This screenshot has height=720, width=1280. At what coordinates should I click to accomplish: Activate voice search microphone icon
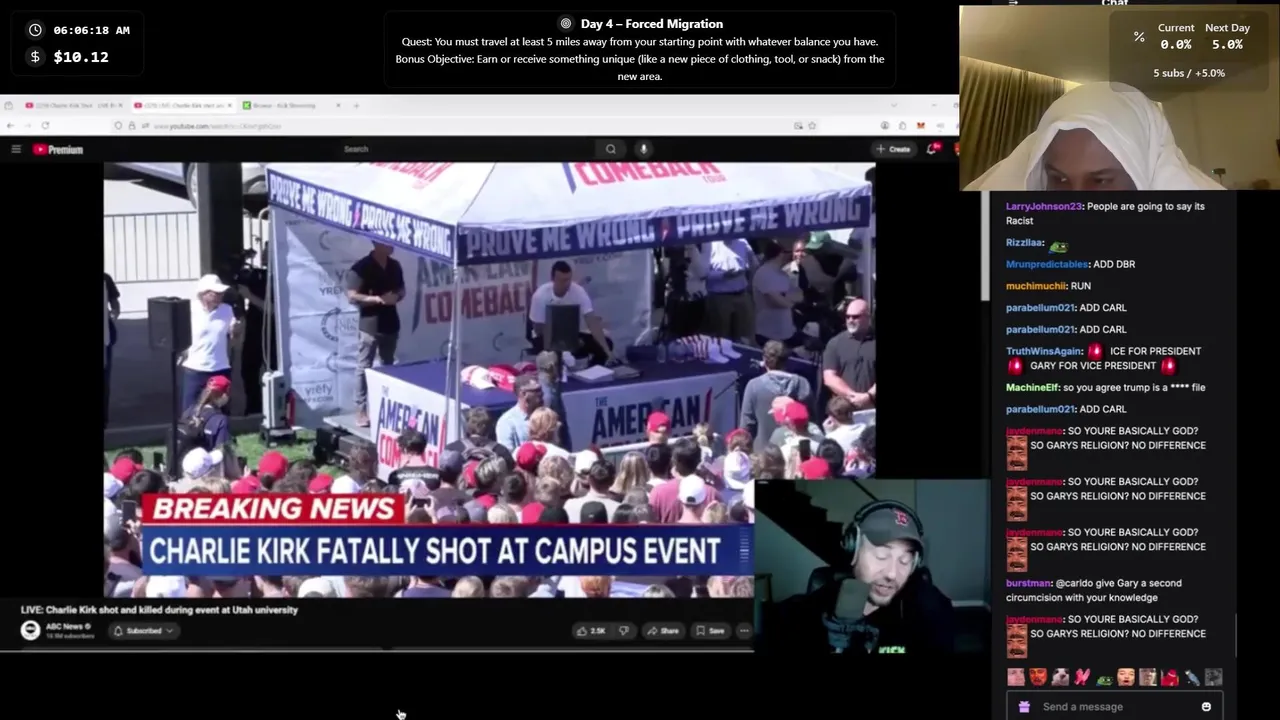643,149
